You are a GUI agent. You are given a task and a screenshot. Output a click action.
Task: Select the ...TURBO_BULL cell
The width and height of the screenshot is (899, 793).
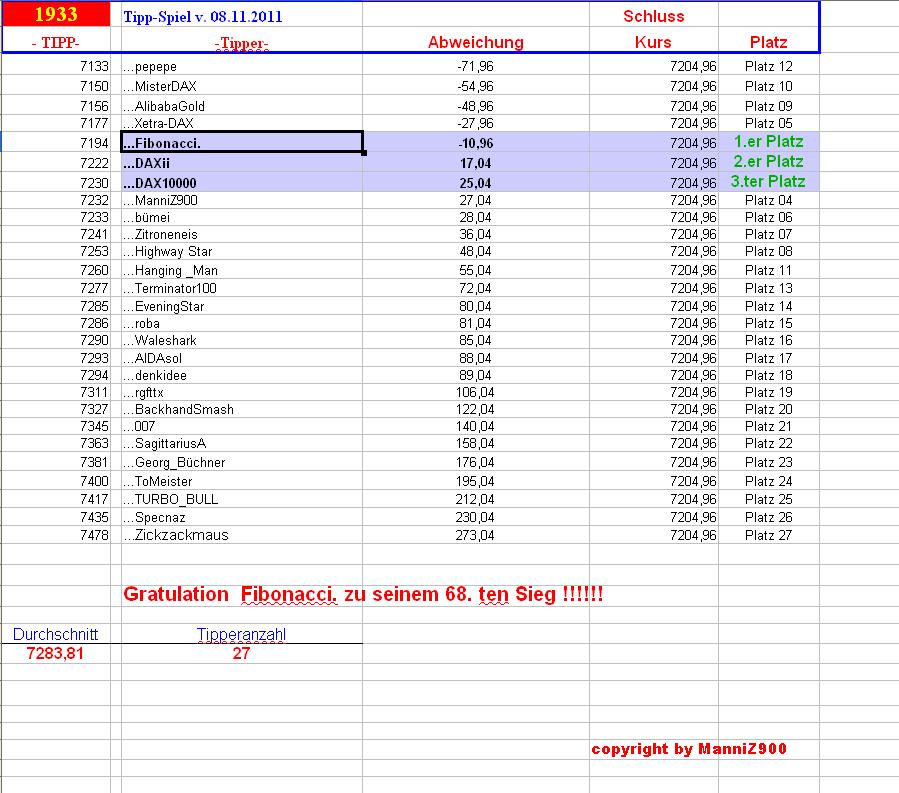point(241,499)
